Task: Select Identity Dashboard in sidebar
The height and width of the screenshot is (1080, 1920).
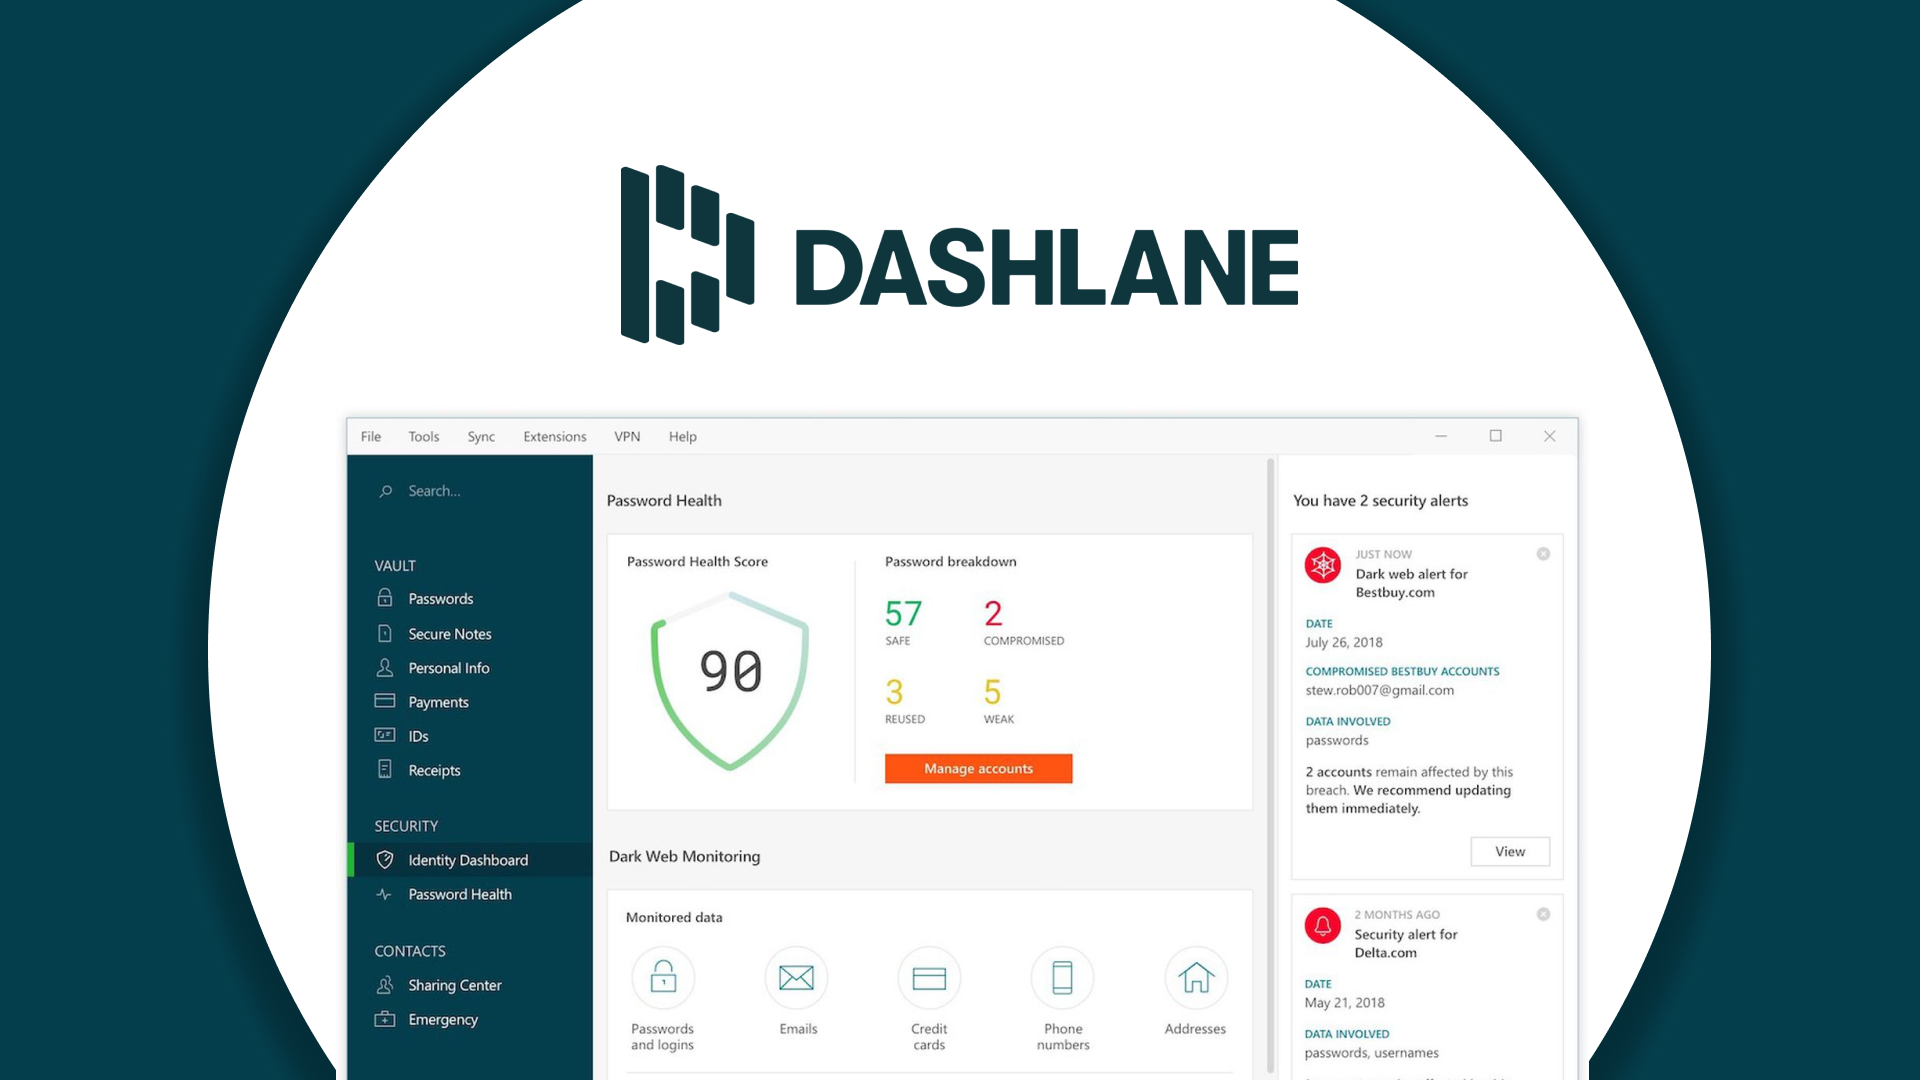Action: [467, 860]
